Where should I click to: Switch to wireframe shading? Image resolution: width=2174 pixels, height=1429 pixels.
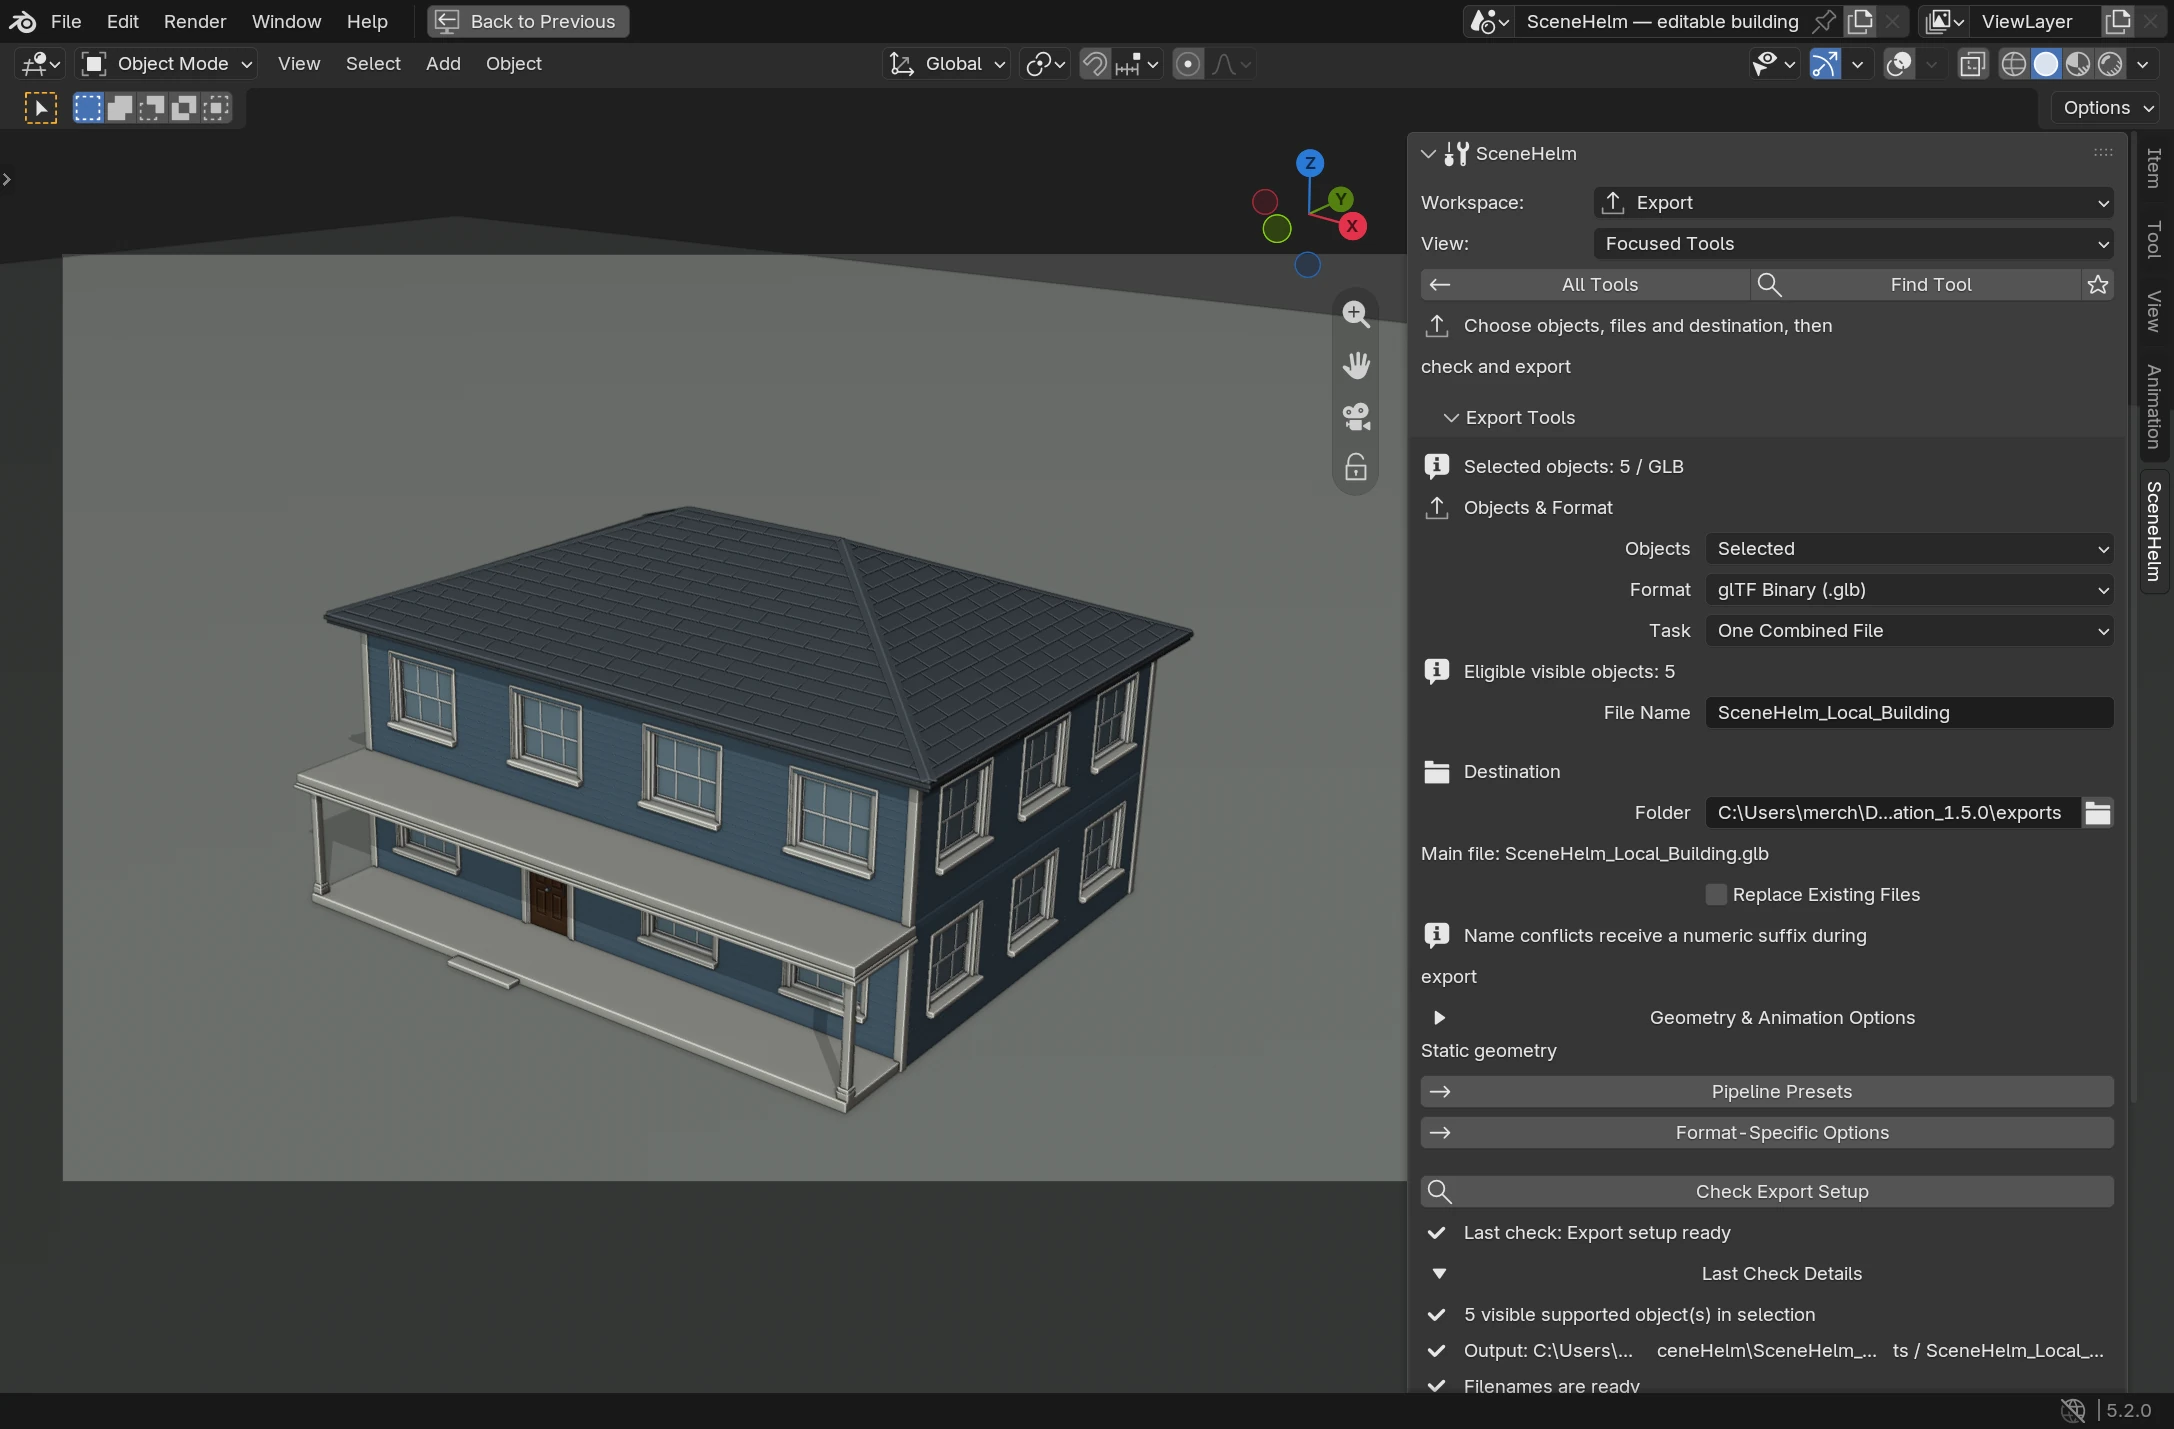2013,64
